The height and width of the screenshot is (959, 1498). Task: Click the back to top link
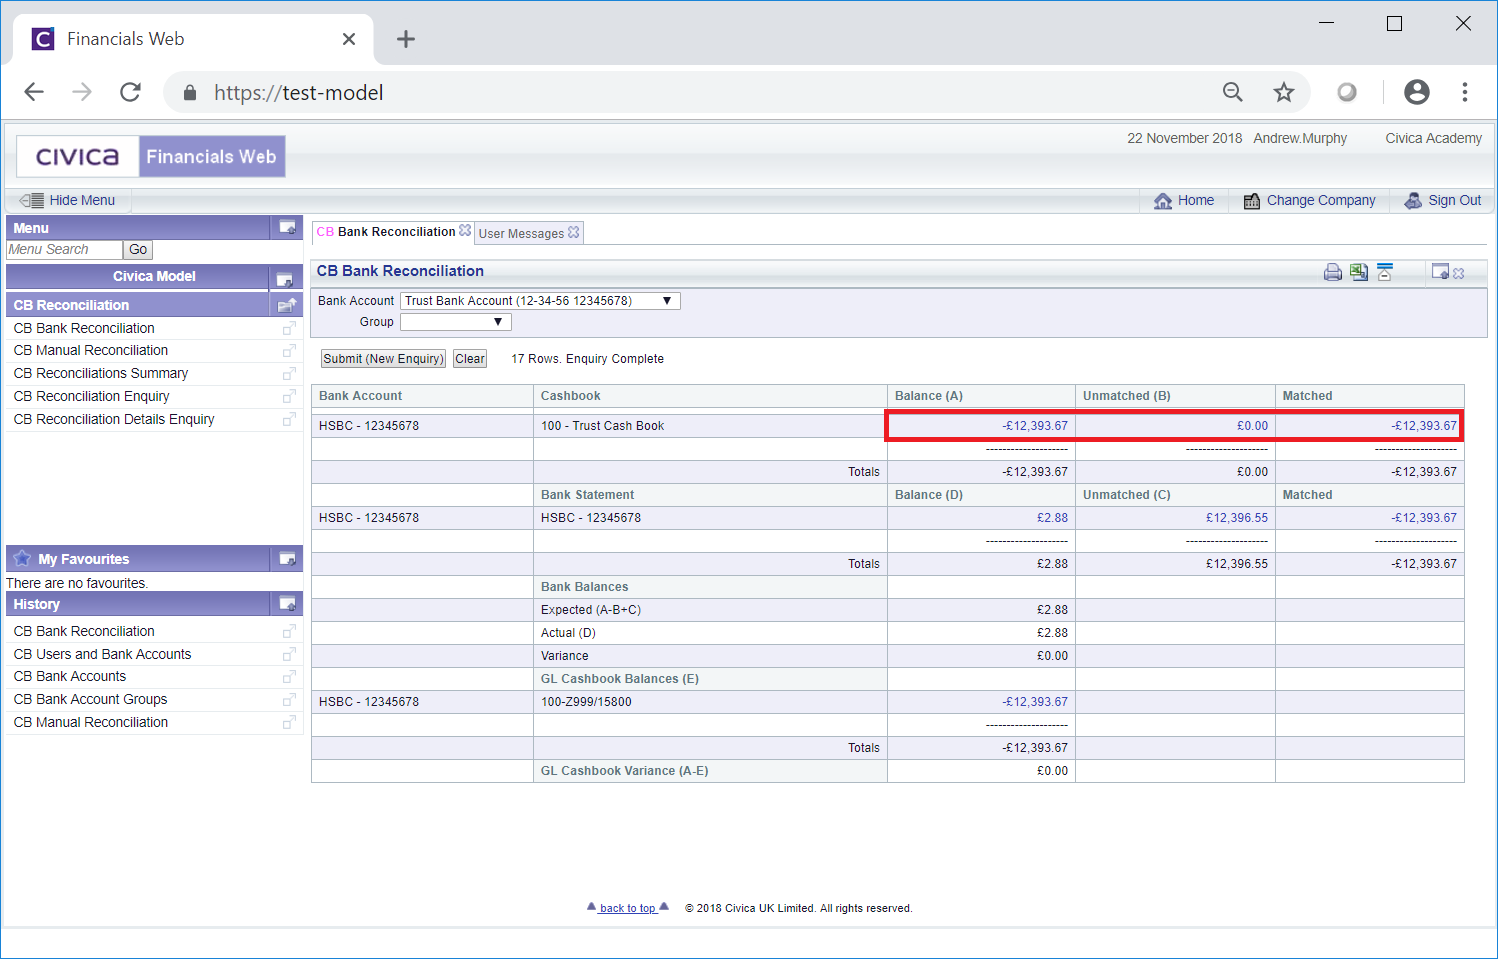(x=627, y=908)
